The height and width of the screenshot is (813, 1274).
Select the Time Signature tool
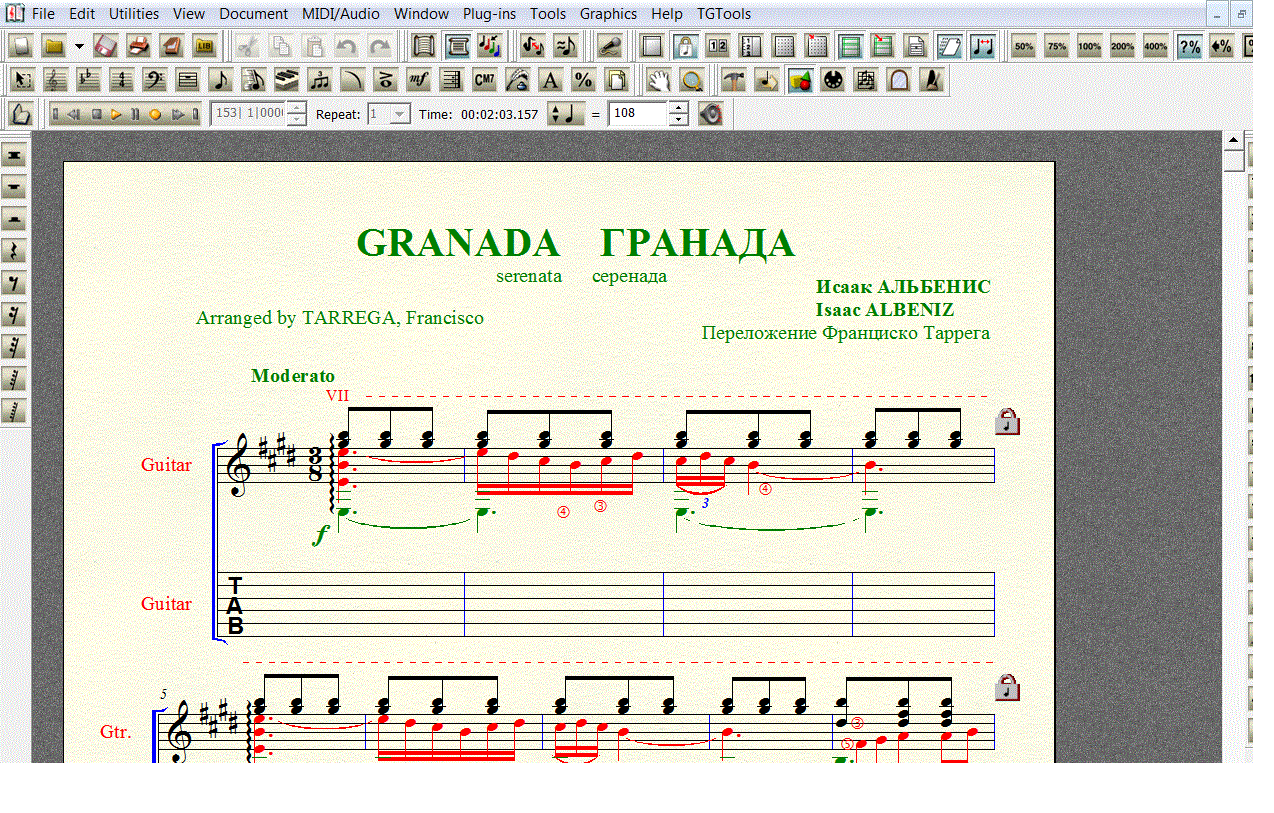pyautogui.click(x=121, y=80)
